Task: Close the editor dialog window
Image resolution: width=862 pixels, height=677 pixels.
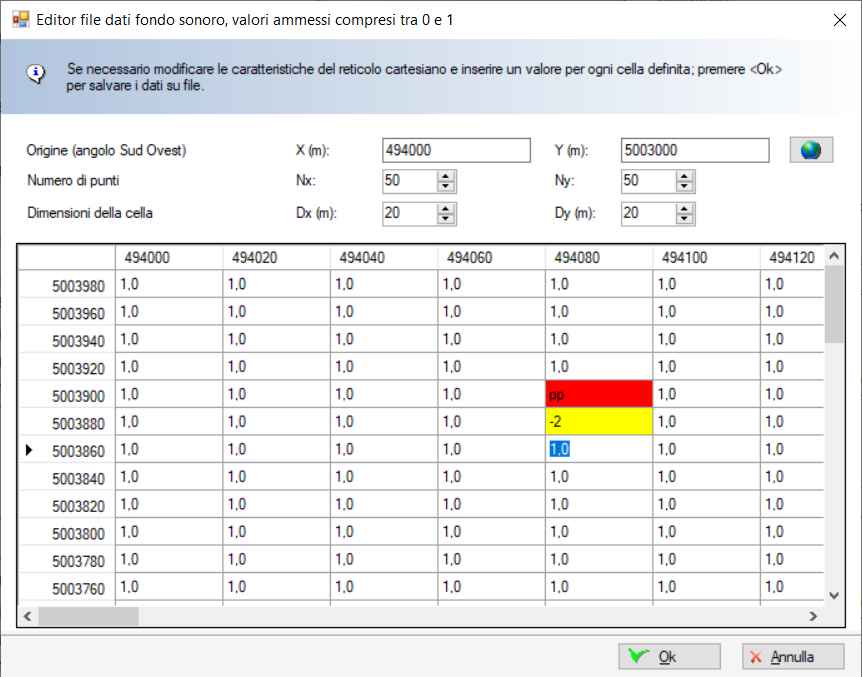Action: (x=837, y=18)
